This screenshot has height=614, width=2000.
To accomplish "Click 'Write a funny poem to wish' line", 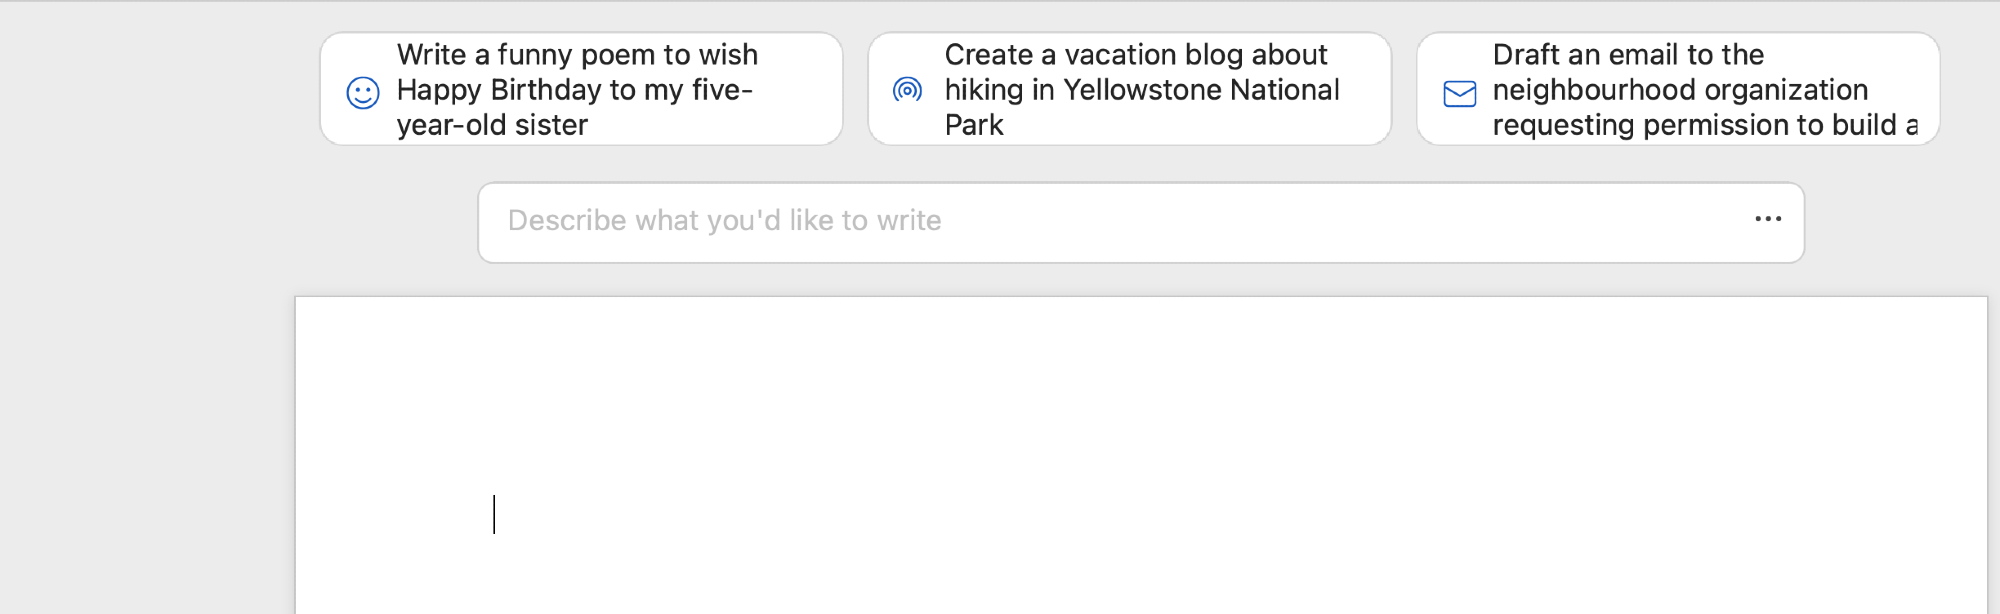I will (x=577, y=54).
